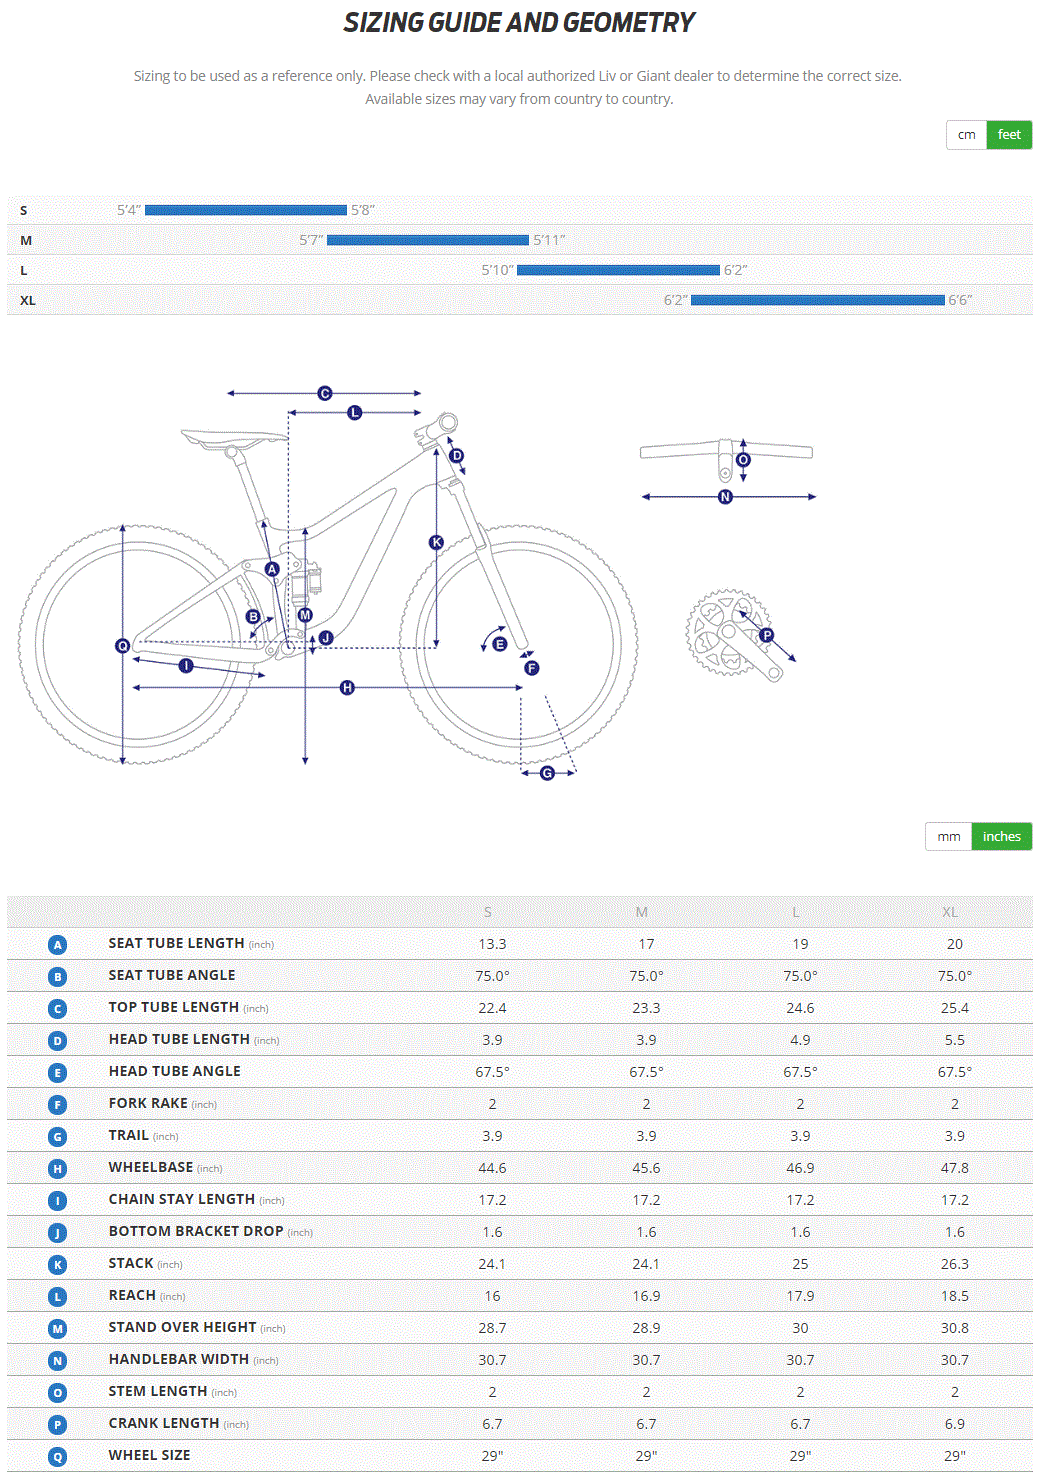
Task: Click the S column header in table
Action: pyautogui.click(x=488, y=912)
